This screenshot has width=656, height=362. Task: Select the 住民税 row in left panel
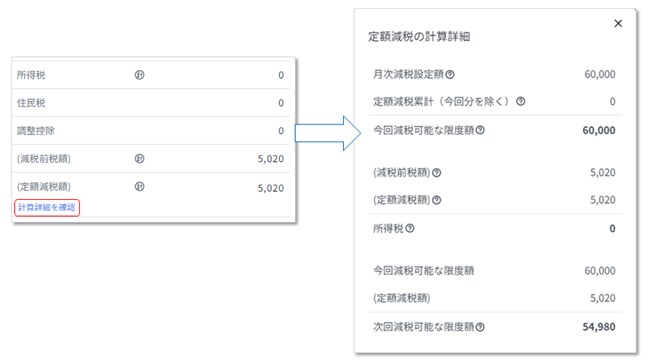[x=151, y=103]
